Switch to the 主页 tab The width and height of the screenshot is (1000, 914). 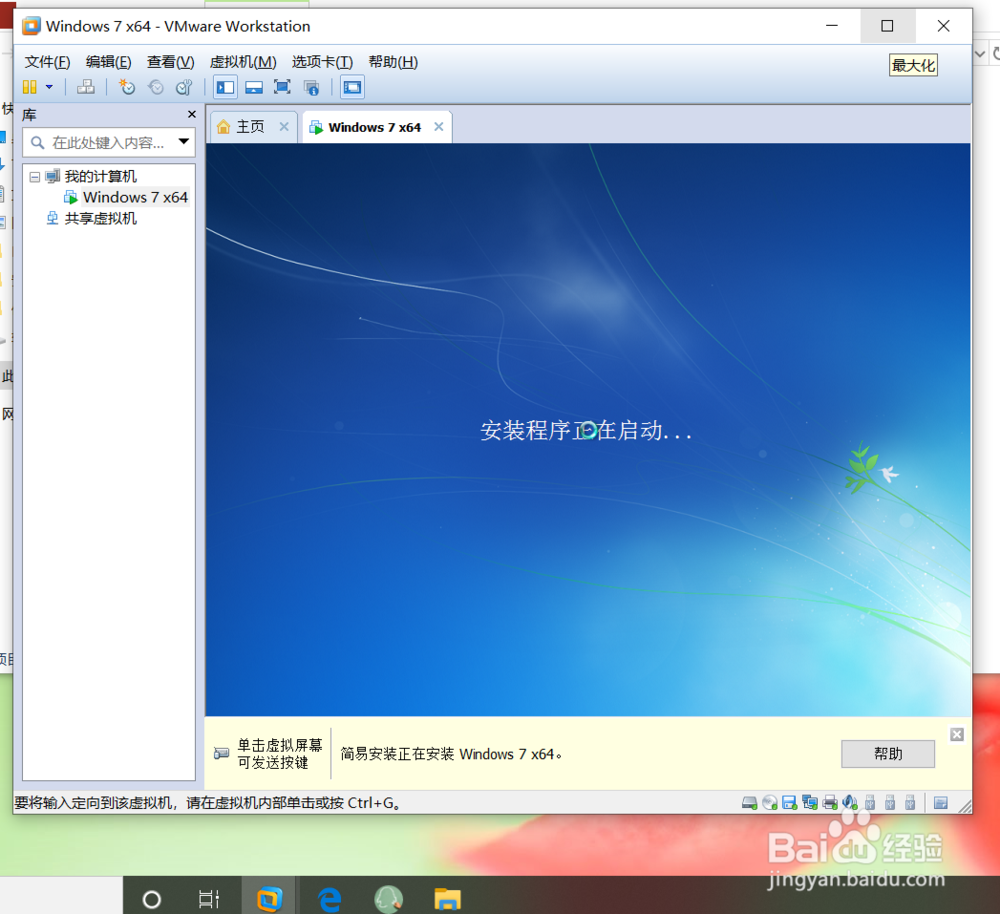point(251,126)
